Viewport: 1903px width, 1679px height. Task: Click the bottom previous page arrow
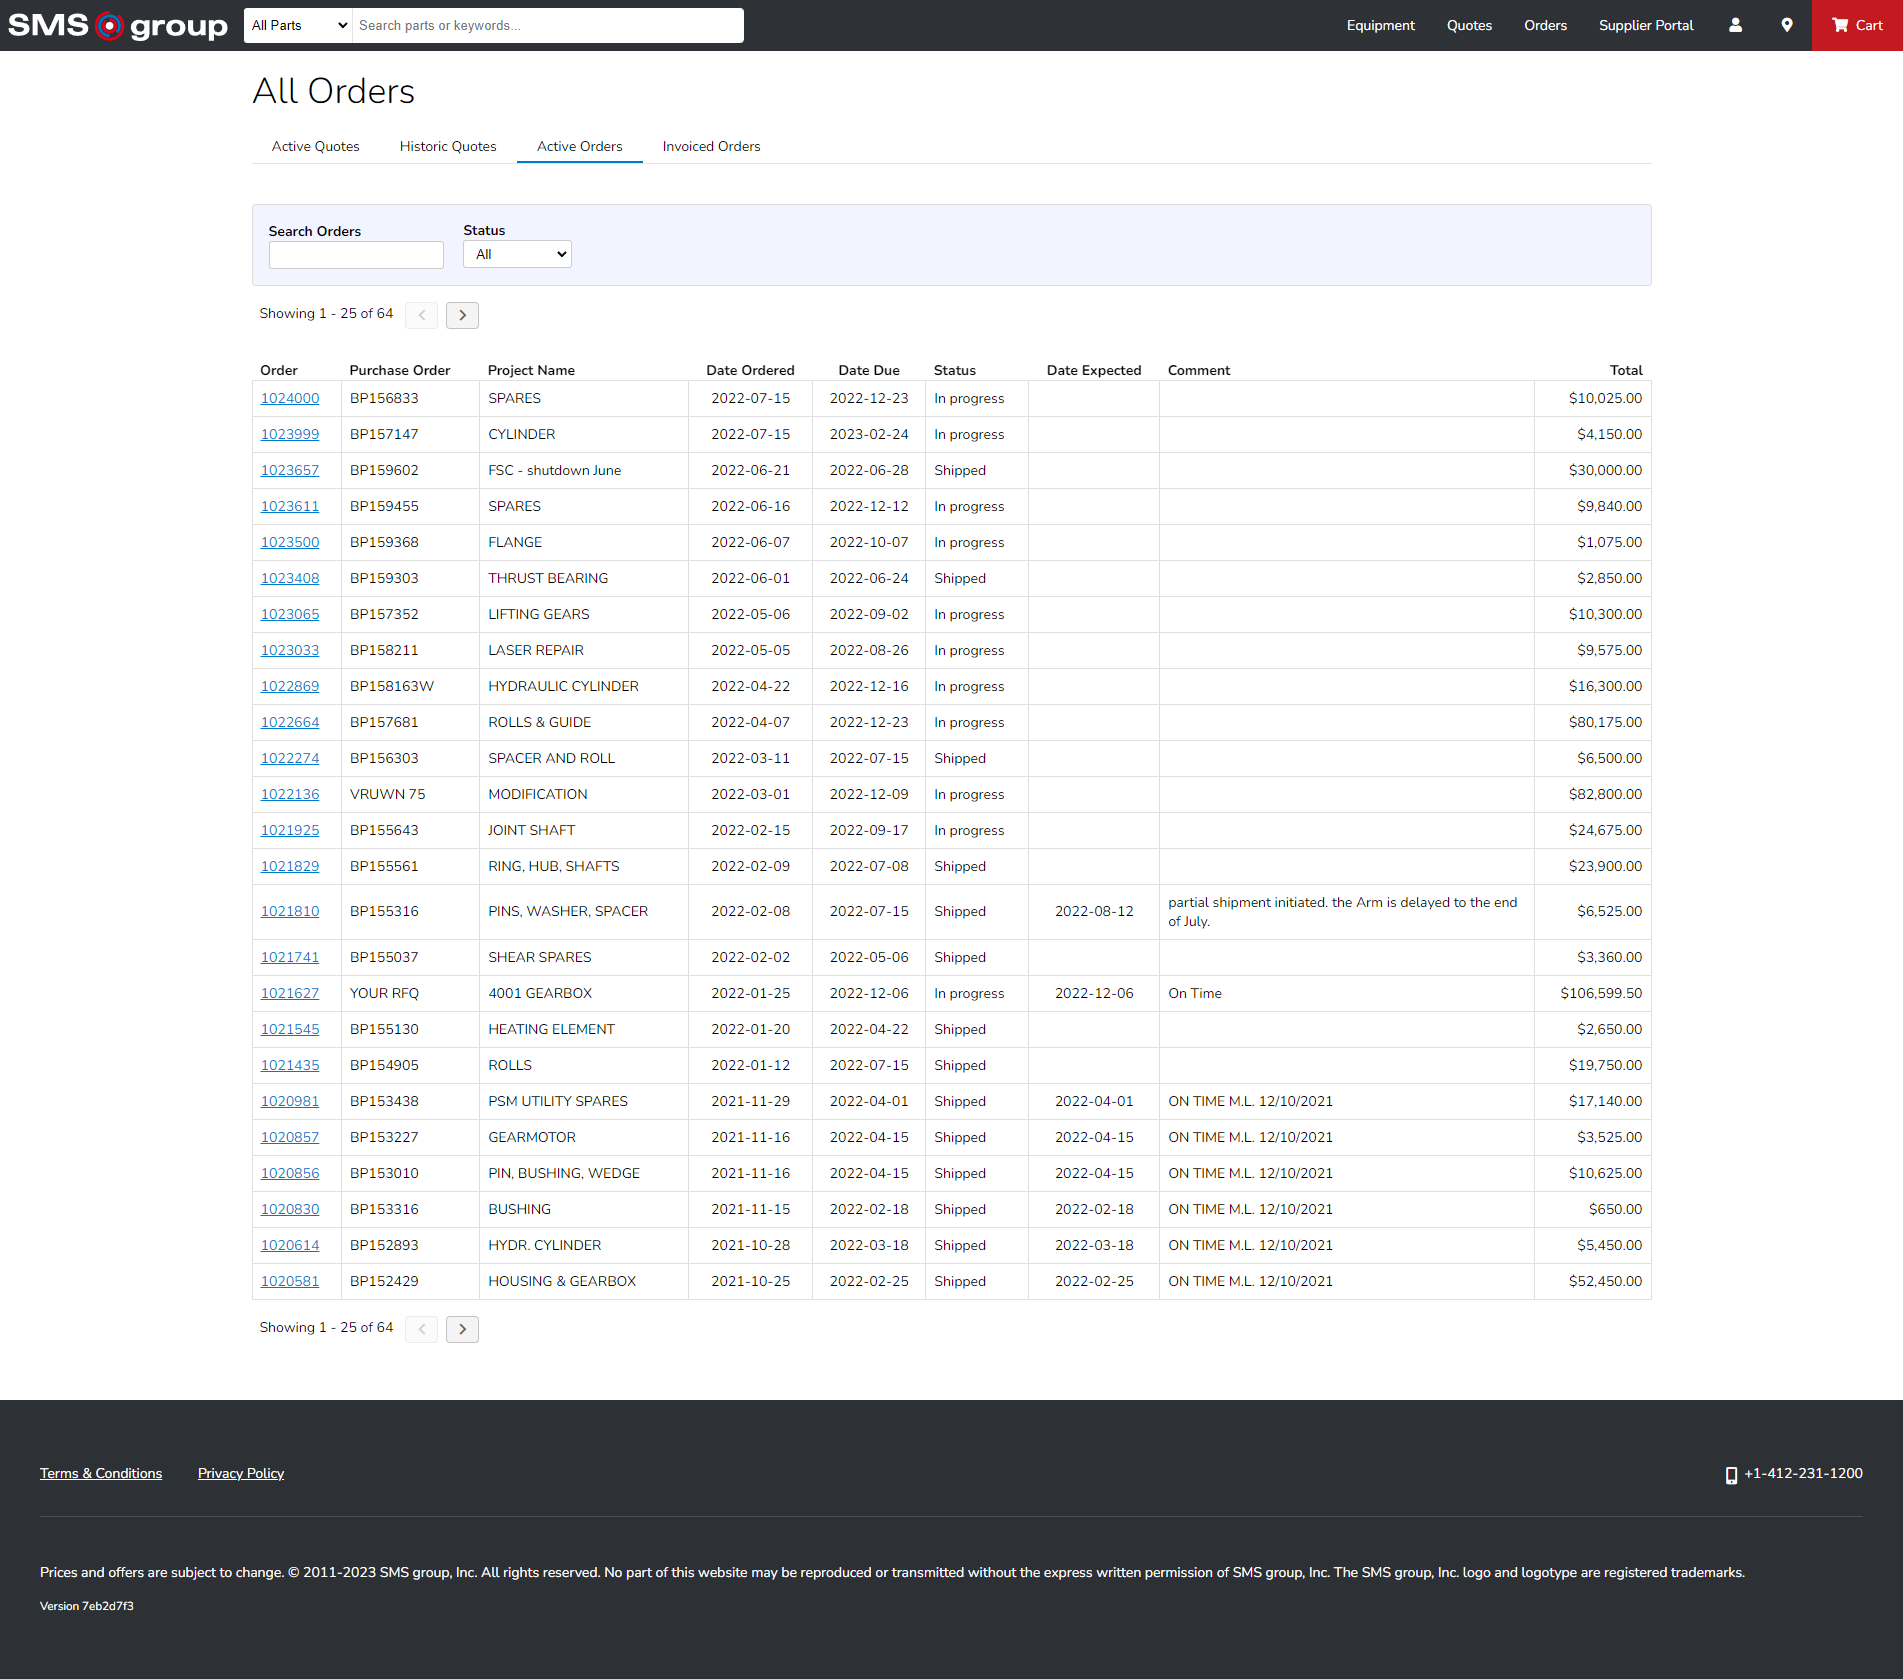[x=422, y=1329]
